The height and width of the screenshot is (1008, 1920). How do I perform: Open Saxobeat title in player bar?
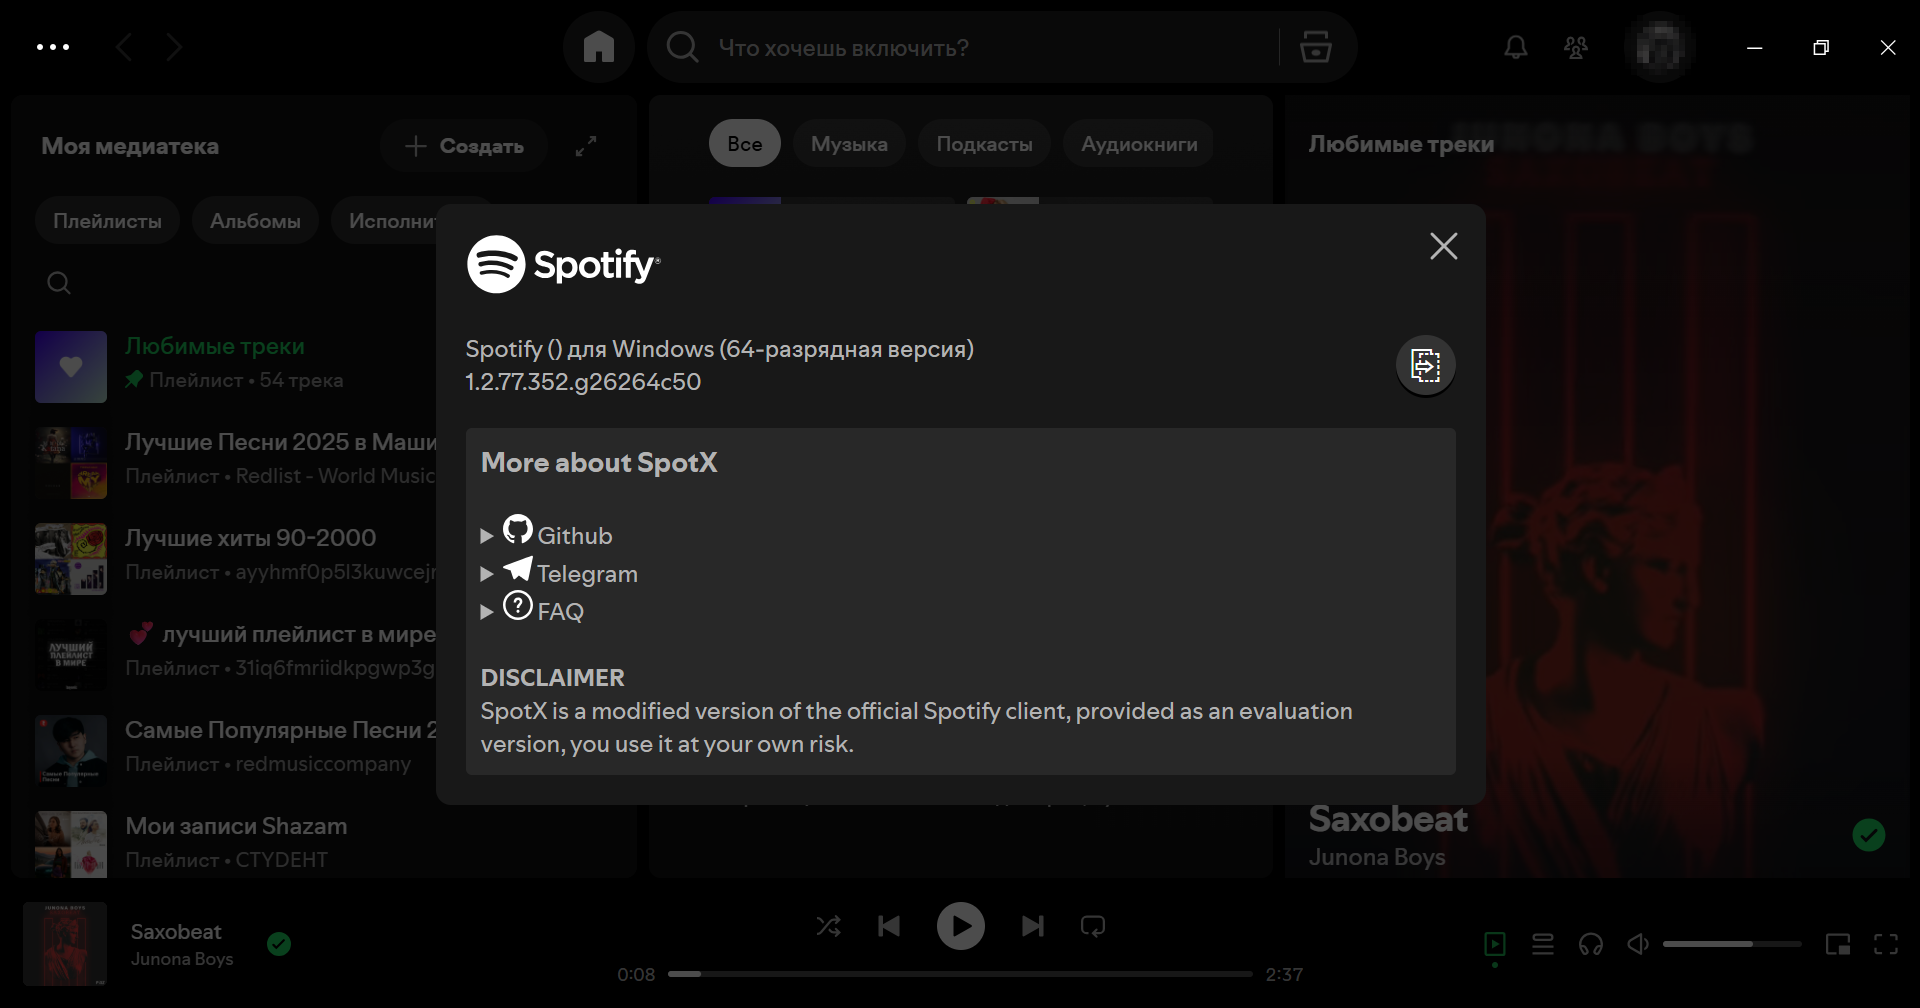pos(176,931)
